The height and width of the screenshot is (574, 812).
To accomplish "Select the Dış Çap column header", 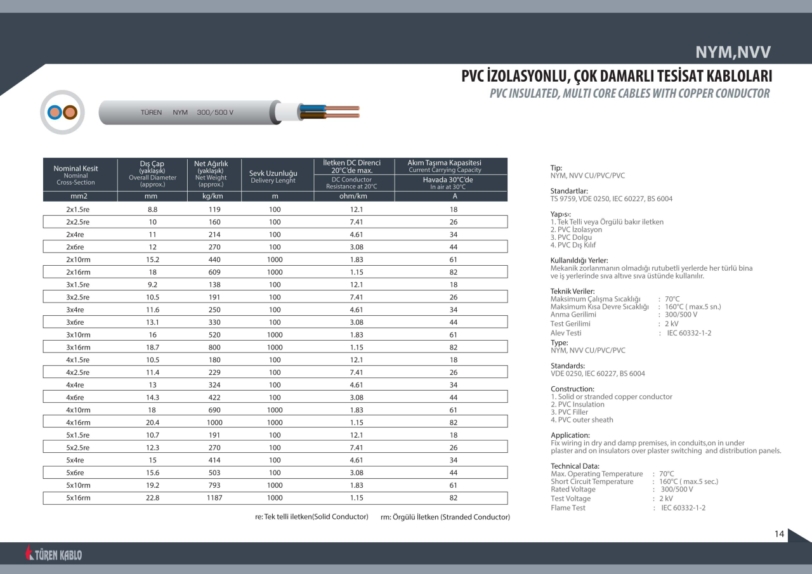I will tap(152, 174).
